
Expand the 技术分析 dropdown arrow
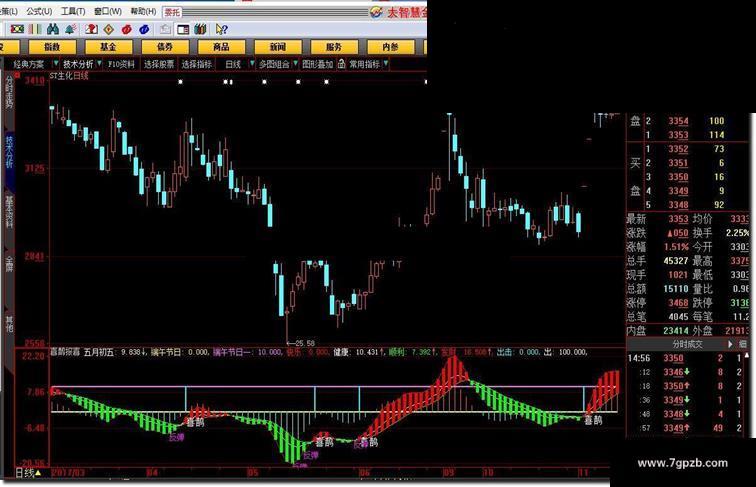tap(99, 63)
